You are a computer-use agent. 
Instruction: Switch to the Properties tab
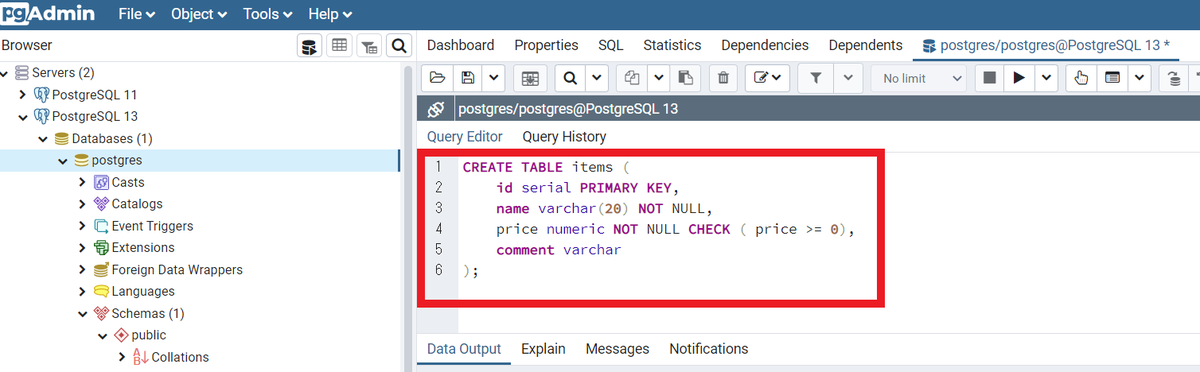[x=546, y=45]
